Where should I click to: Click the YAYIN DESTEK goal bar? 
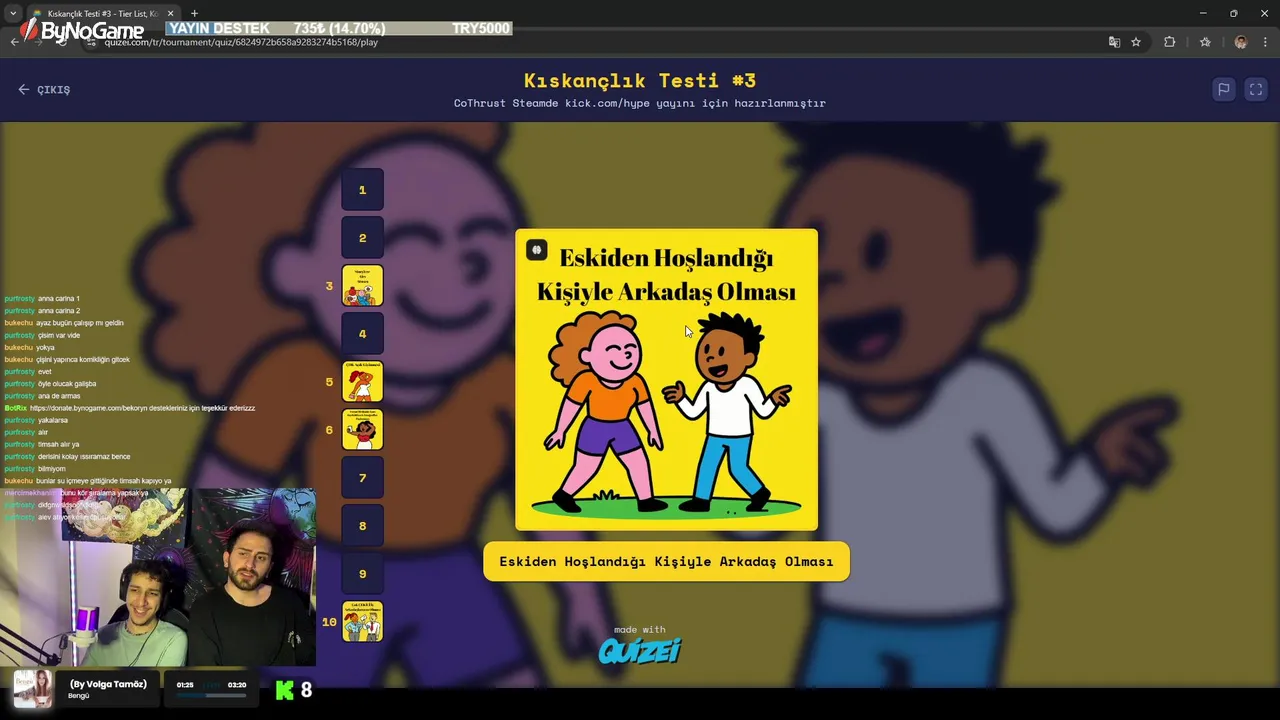(339, 28)
